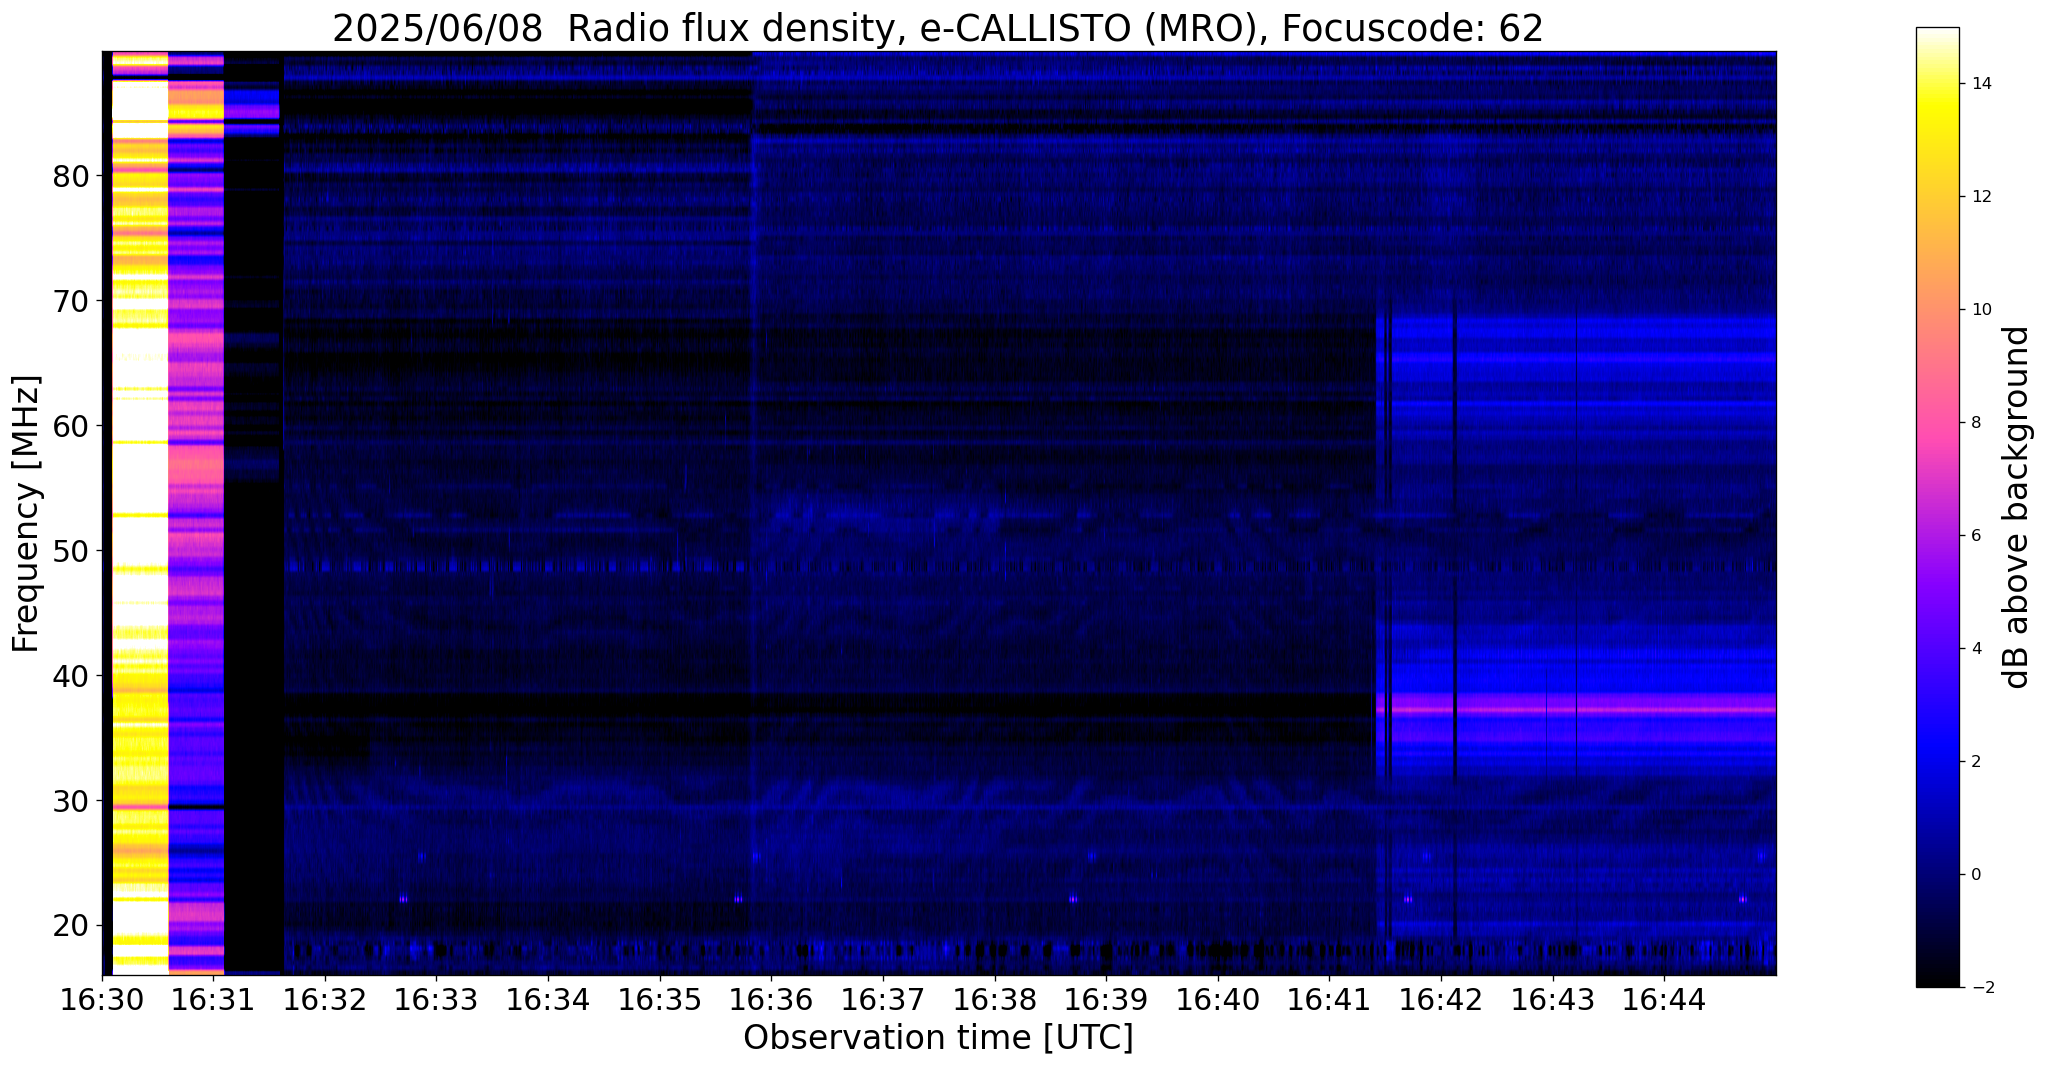Click the 16:35 time tick label

pos(660,998)
